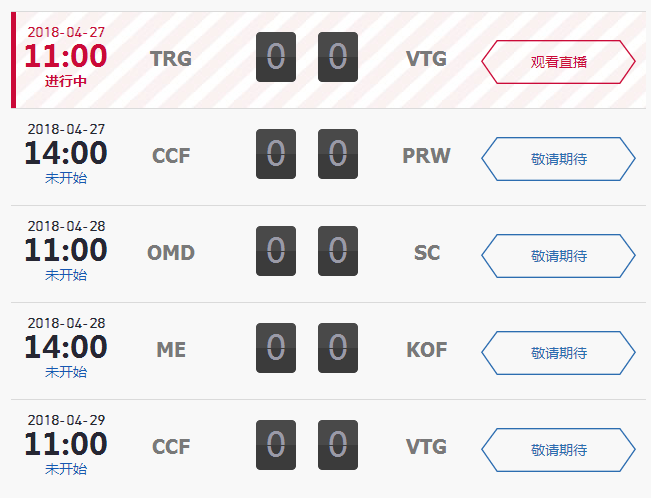Click TRG's score tile
The width and height of the screenshot is (651, 498).
(276, 57)
